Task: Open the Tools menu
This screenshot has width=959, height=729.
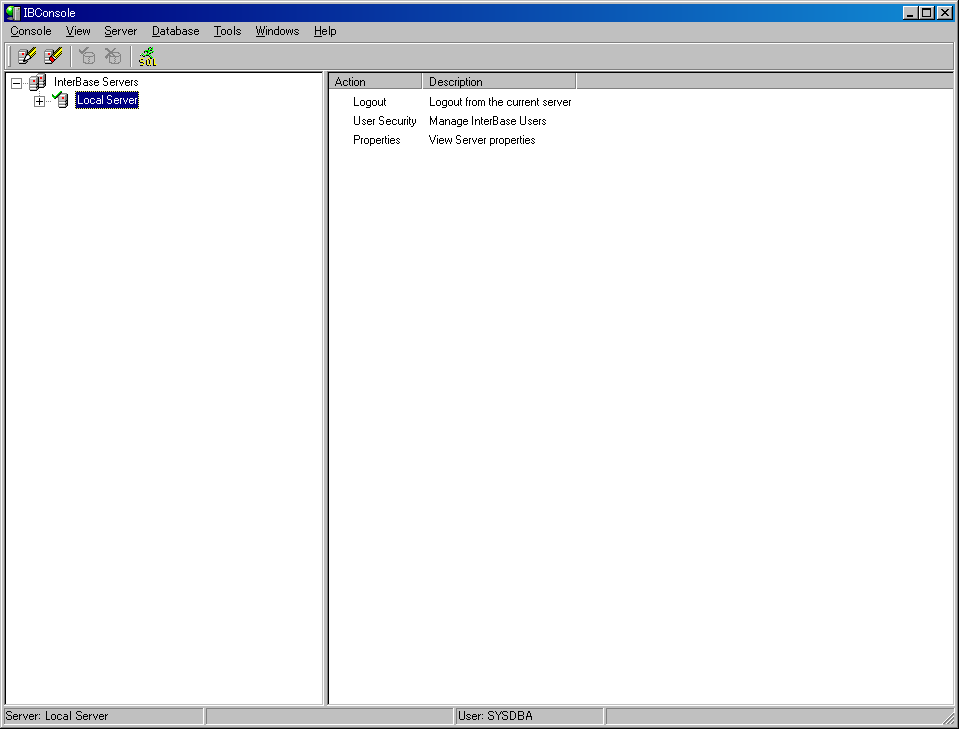Action: [227, 31]
